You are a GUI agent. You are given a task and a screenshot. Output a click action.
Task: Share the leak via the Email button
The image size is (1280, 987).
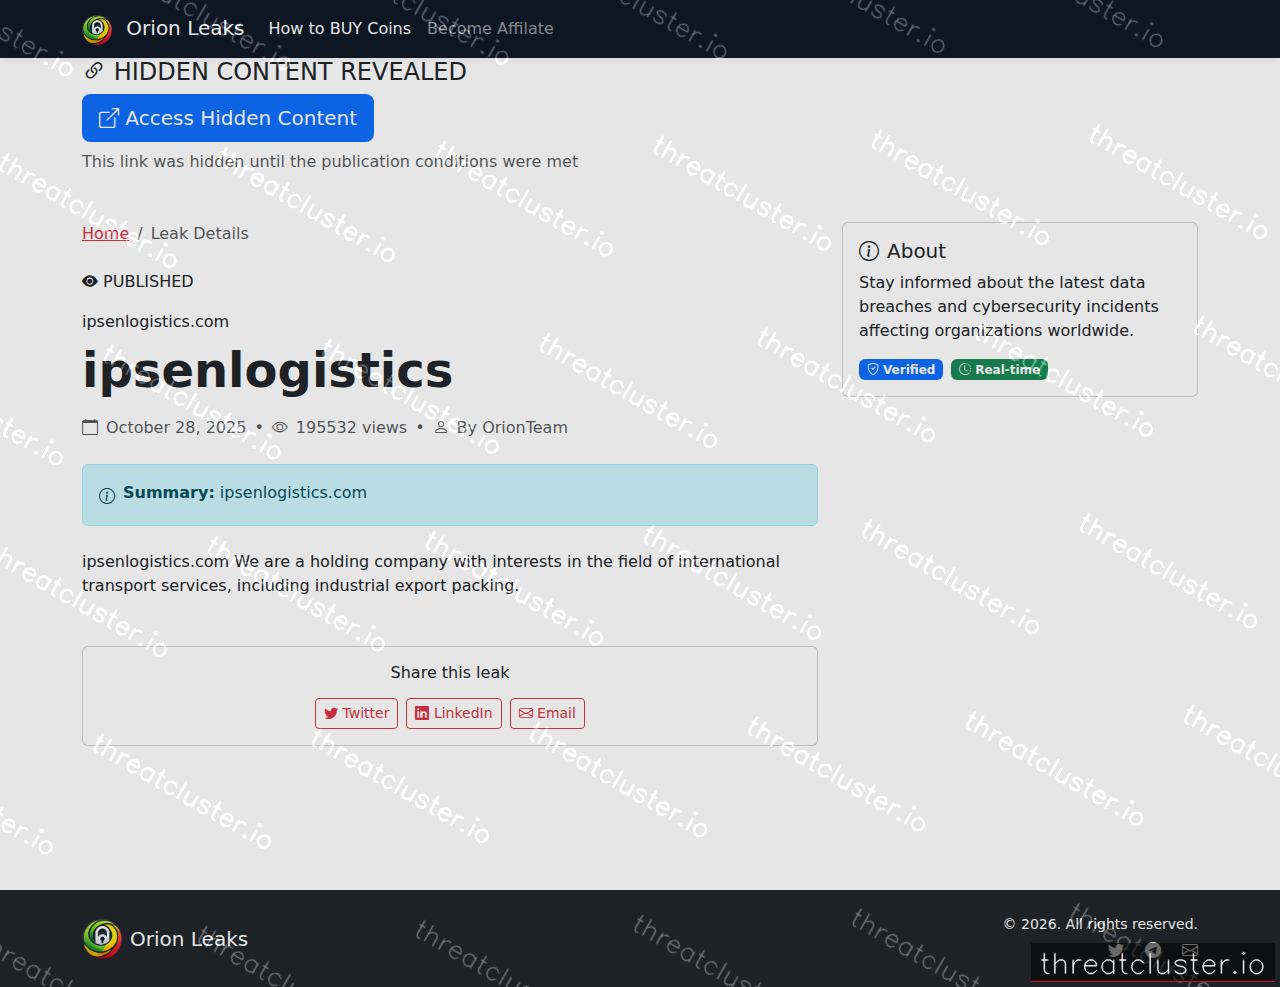547,714
